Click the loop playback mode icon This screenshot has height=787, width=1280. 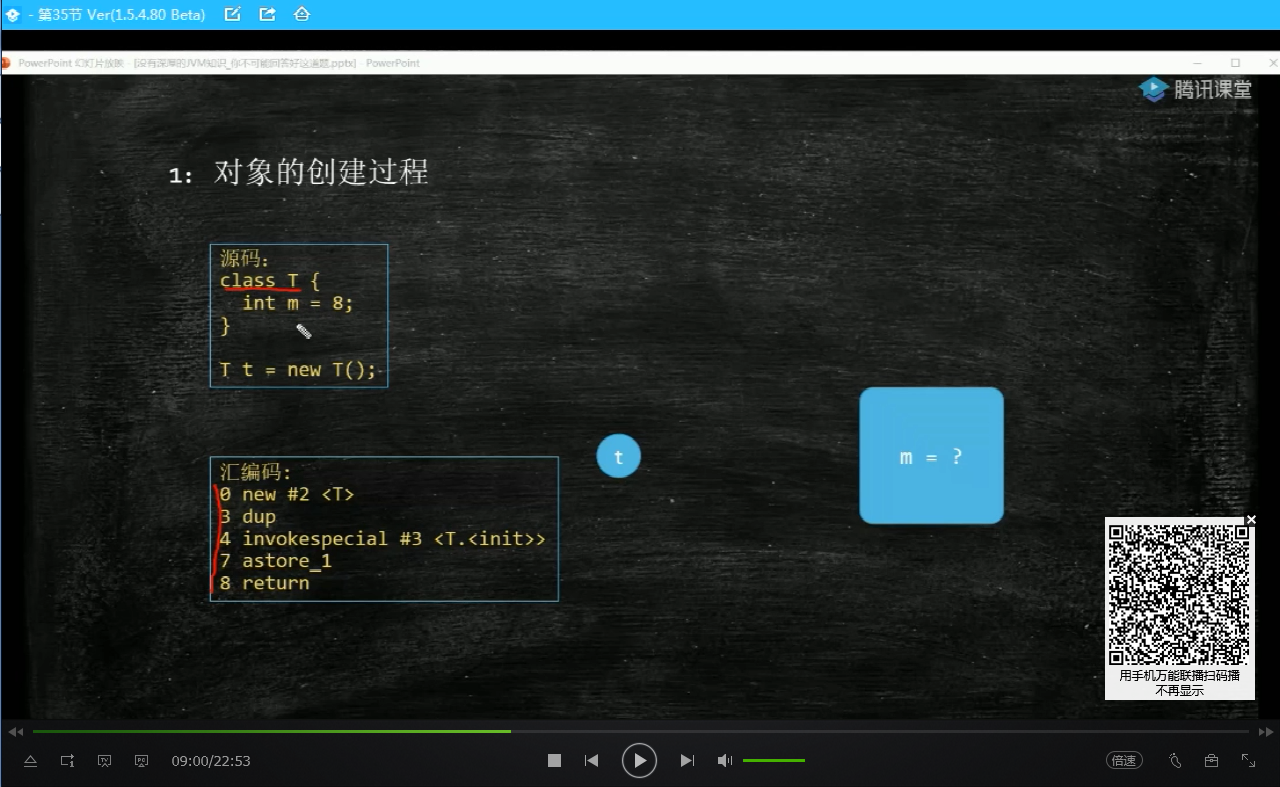(67, 761)
